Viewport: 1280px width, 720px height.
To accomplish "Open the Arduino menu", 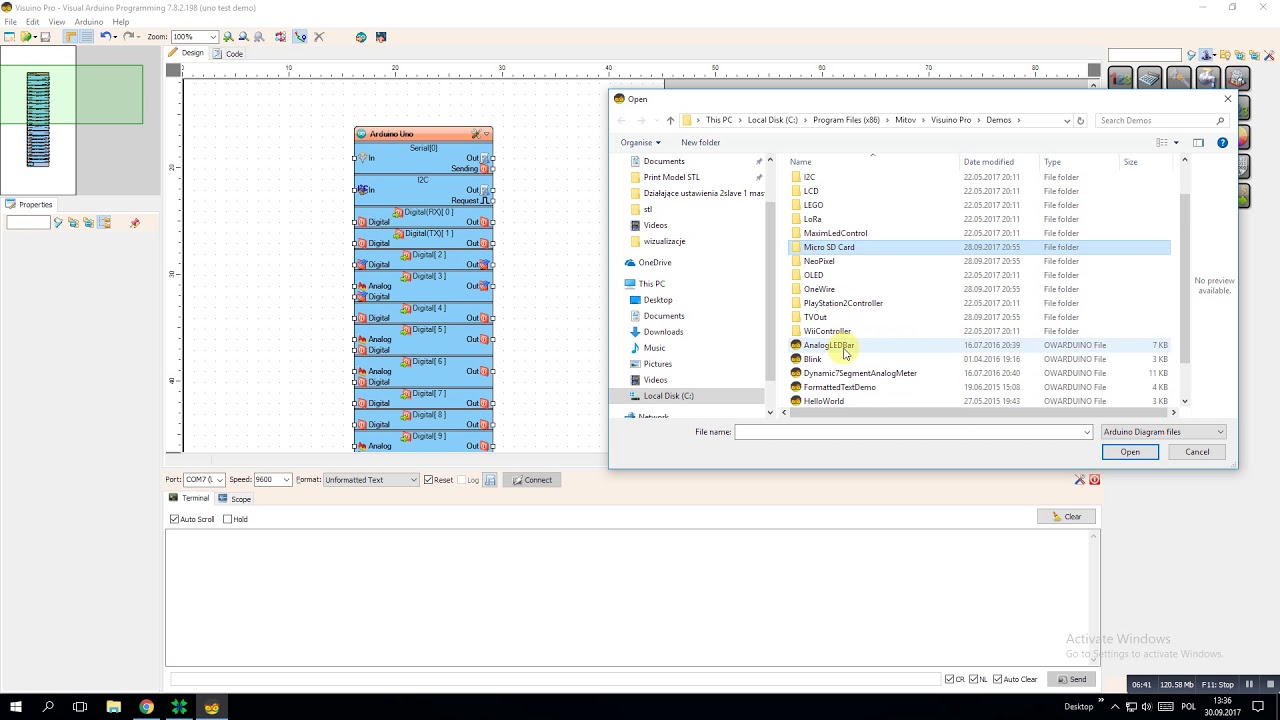I will coord(89,22).
